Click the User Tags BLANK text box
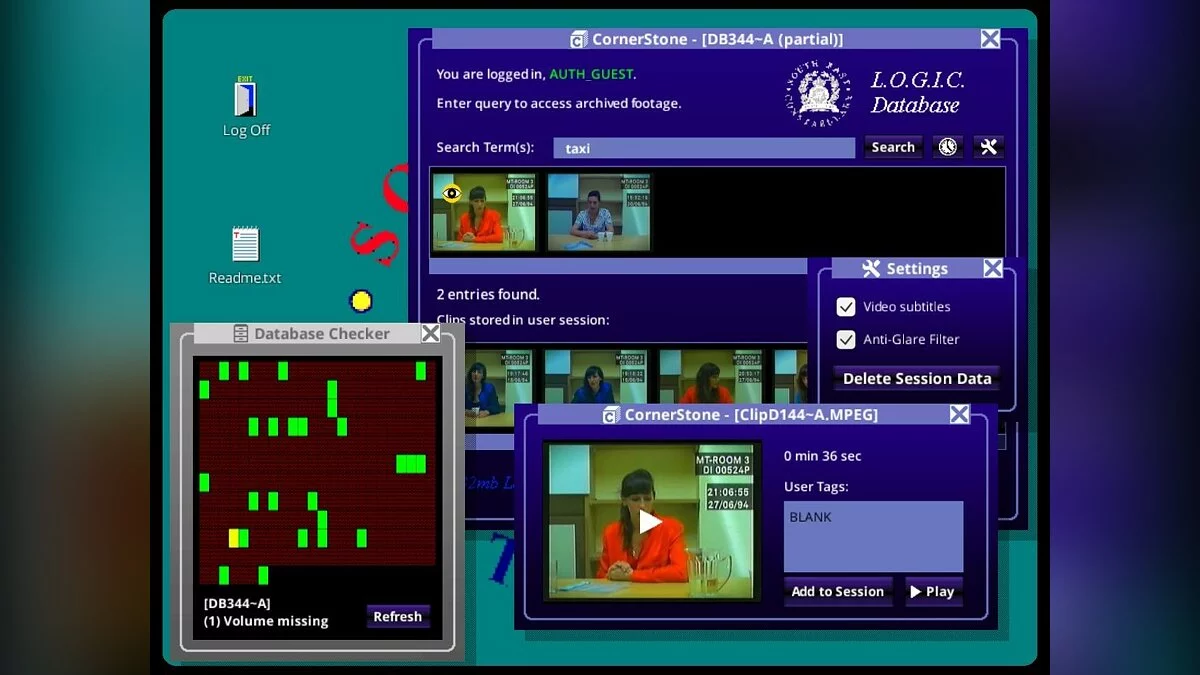The width and height of the screenshot is (1200, 675). click(x=873, y=536)
